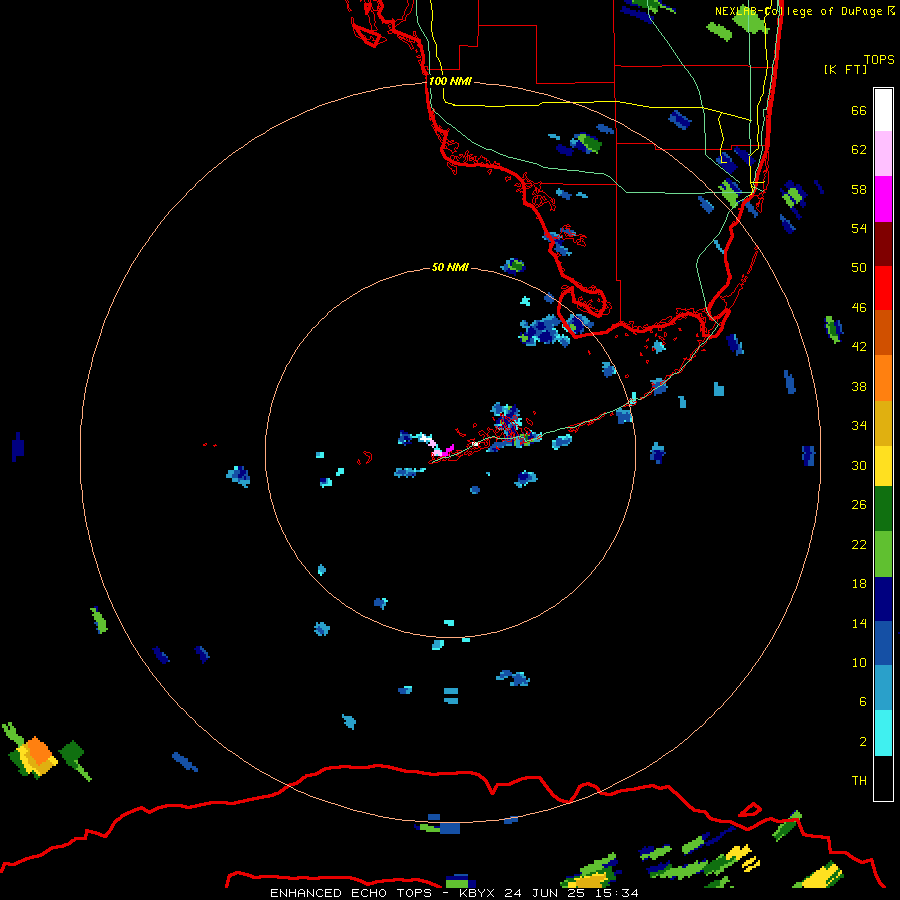This screenshot has height=900, width=900.
Task: Click the cyan swatch between 6 and 2
Action: [883, 733]
